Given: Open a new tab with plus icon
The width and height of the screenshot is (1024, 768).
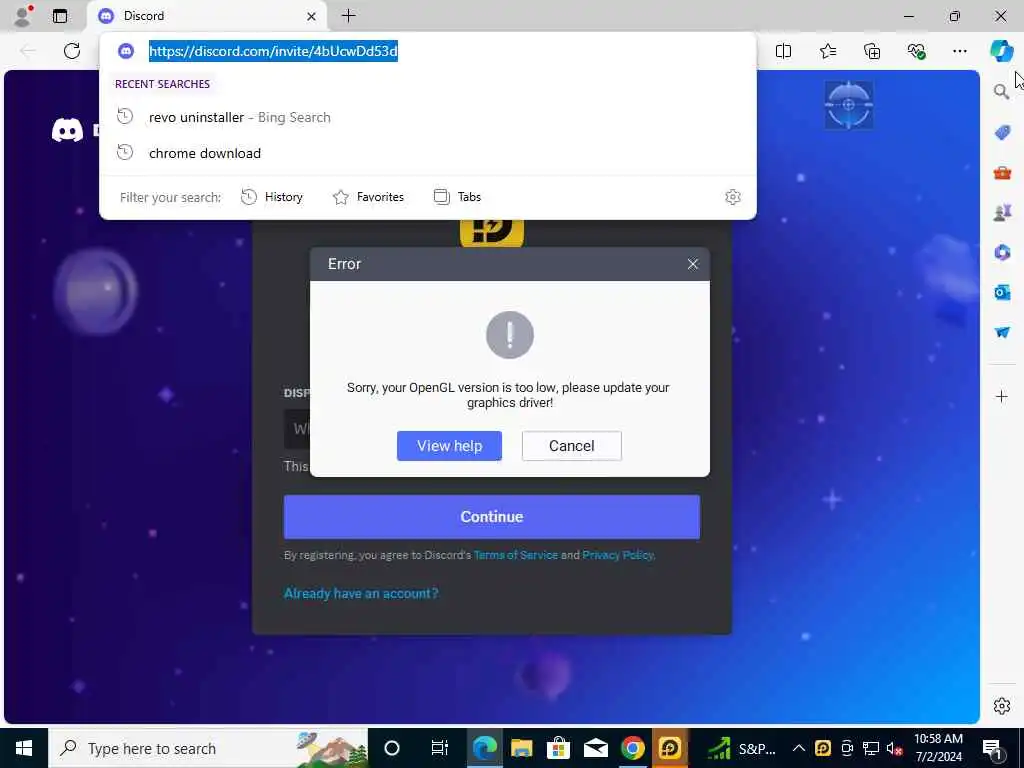Looking at the screenshot, I should point(349,16).
